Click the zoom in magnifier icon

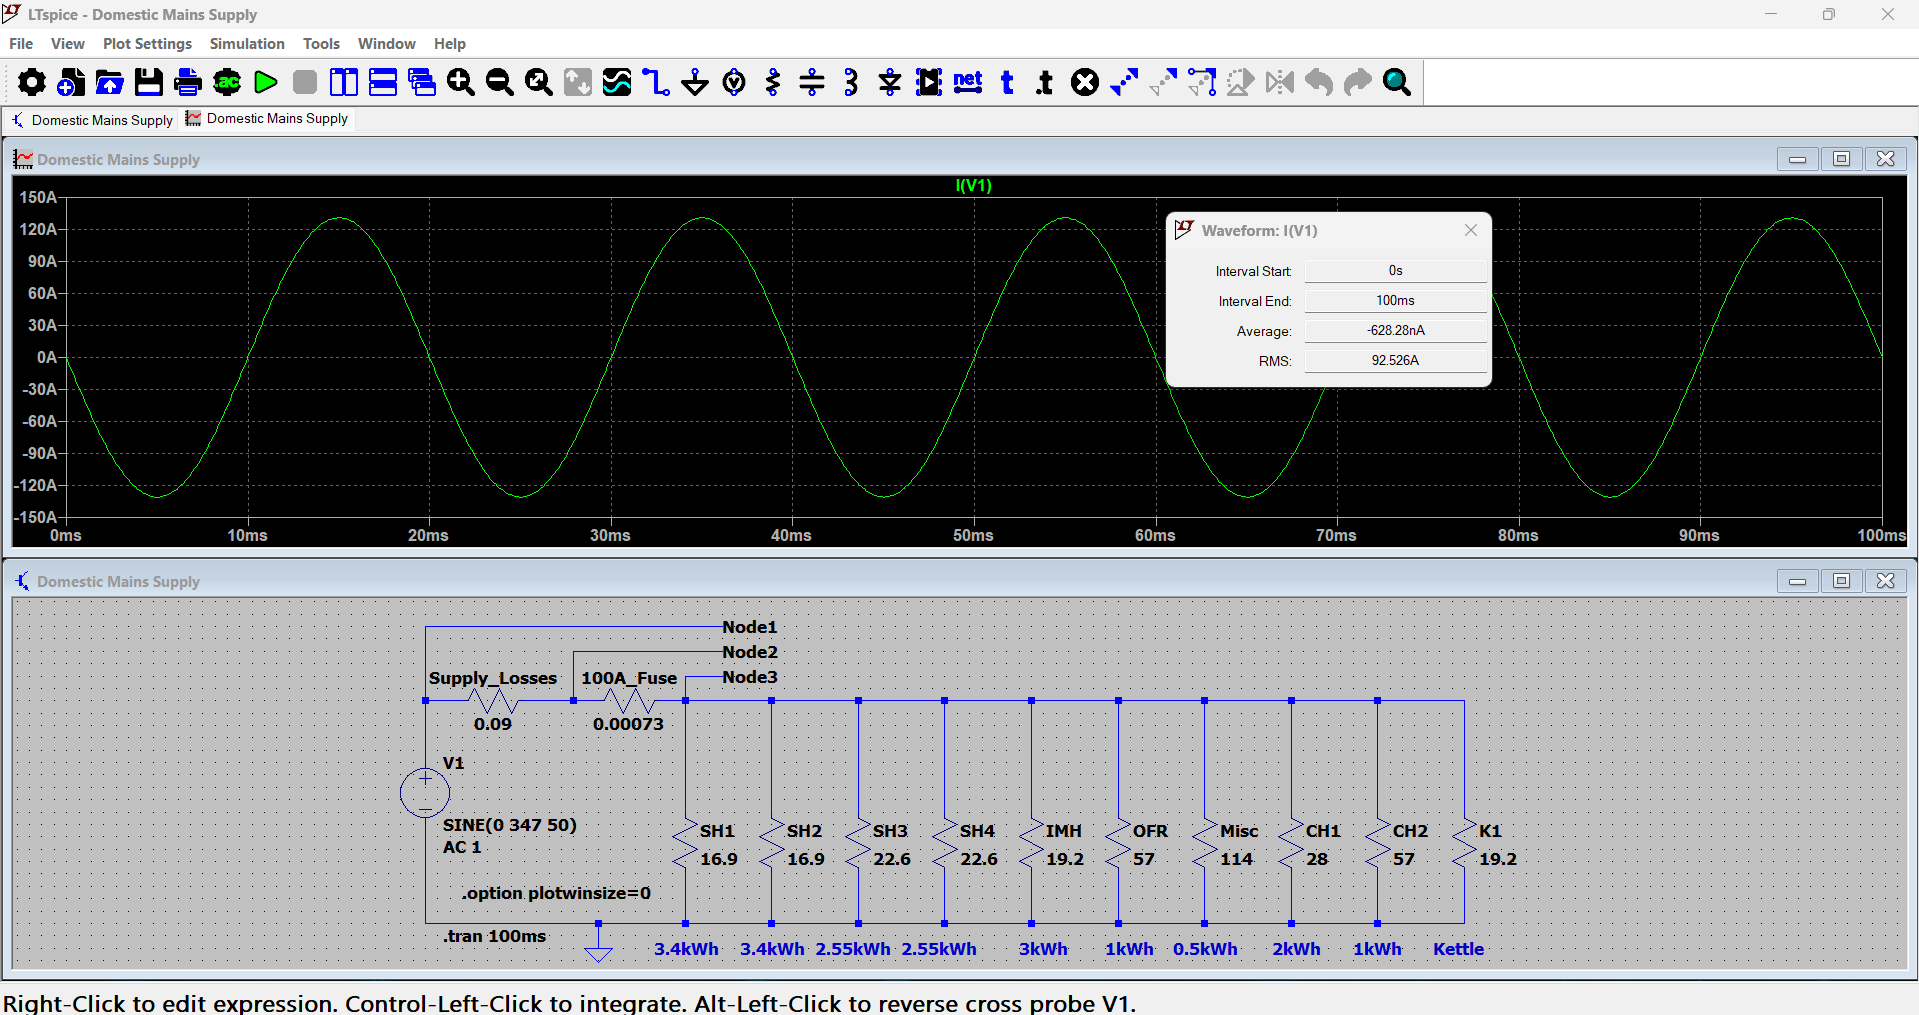[x=461, y=82]
